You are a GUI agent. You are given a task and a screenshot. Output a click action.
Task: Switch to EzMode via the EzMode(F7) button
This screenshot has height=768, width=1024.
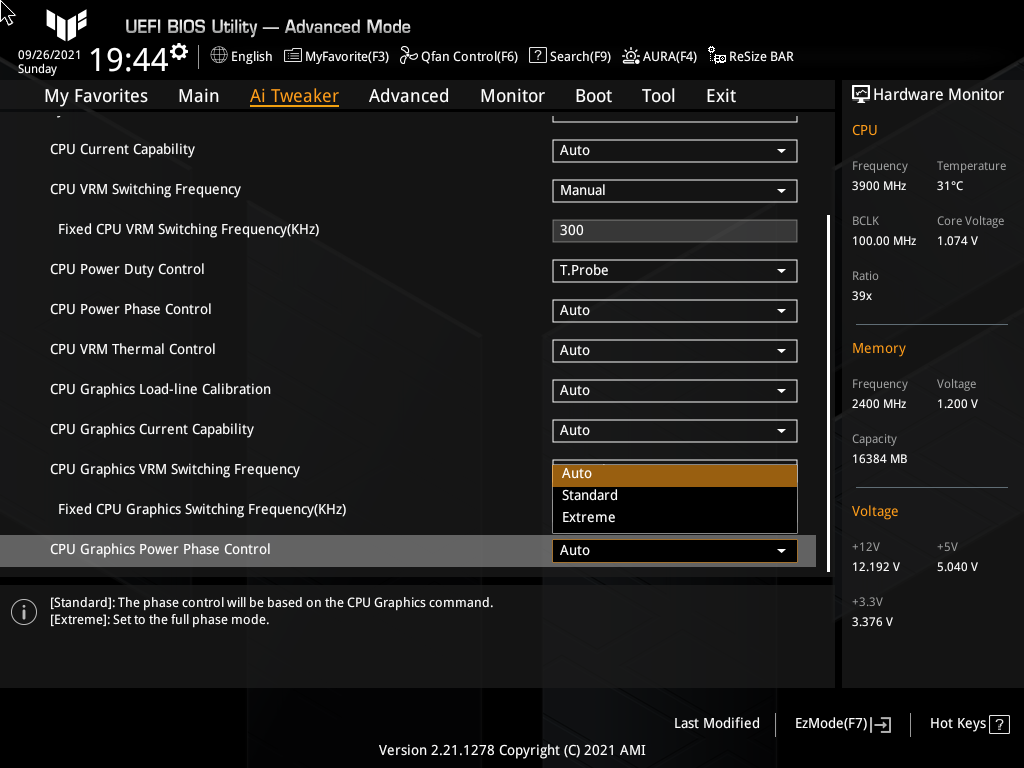point(841,723)
